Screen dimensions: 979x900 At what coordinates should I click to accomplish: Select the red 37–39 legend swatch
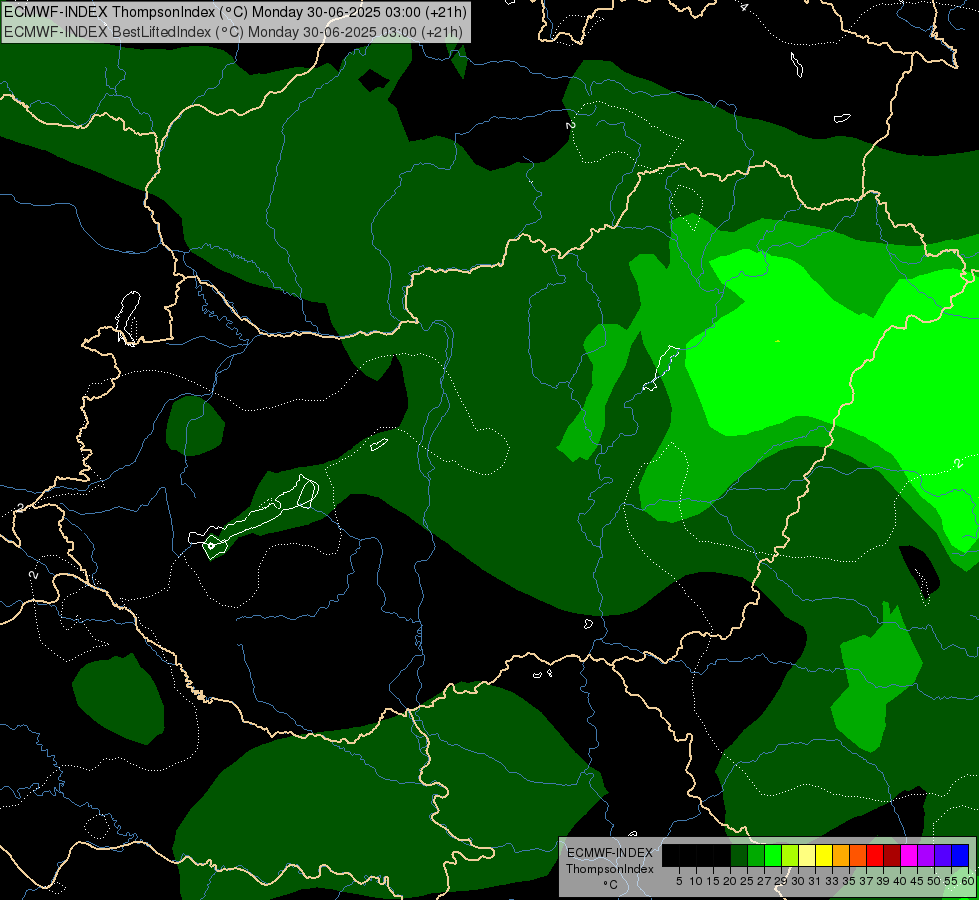(x=875, y=856)
